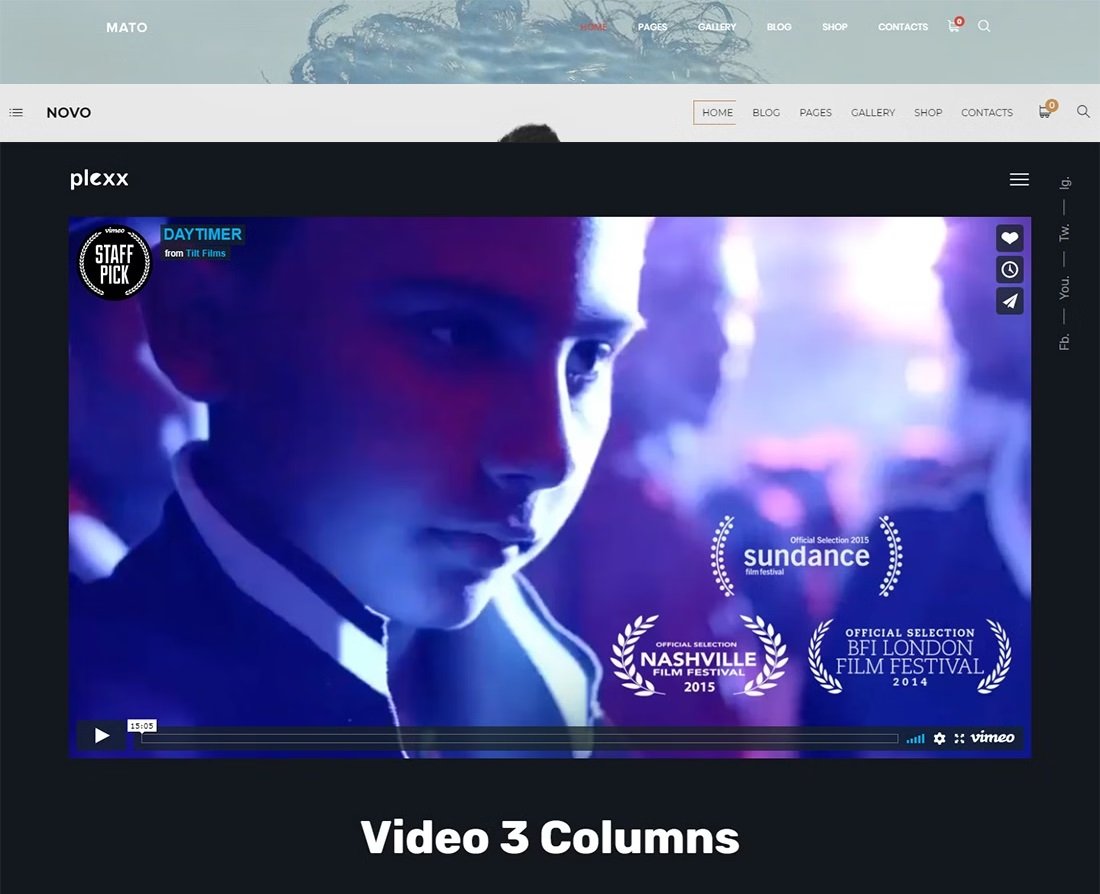Open search in the NOVO header
The image size is (1100, 894).
1083,112
